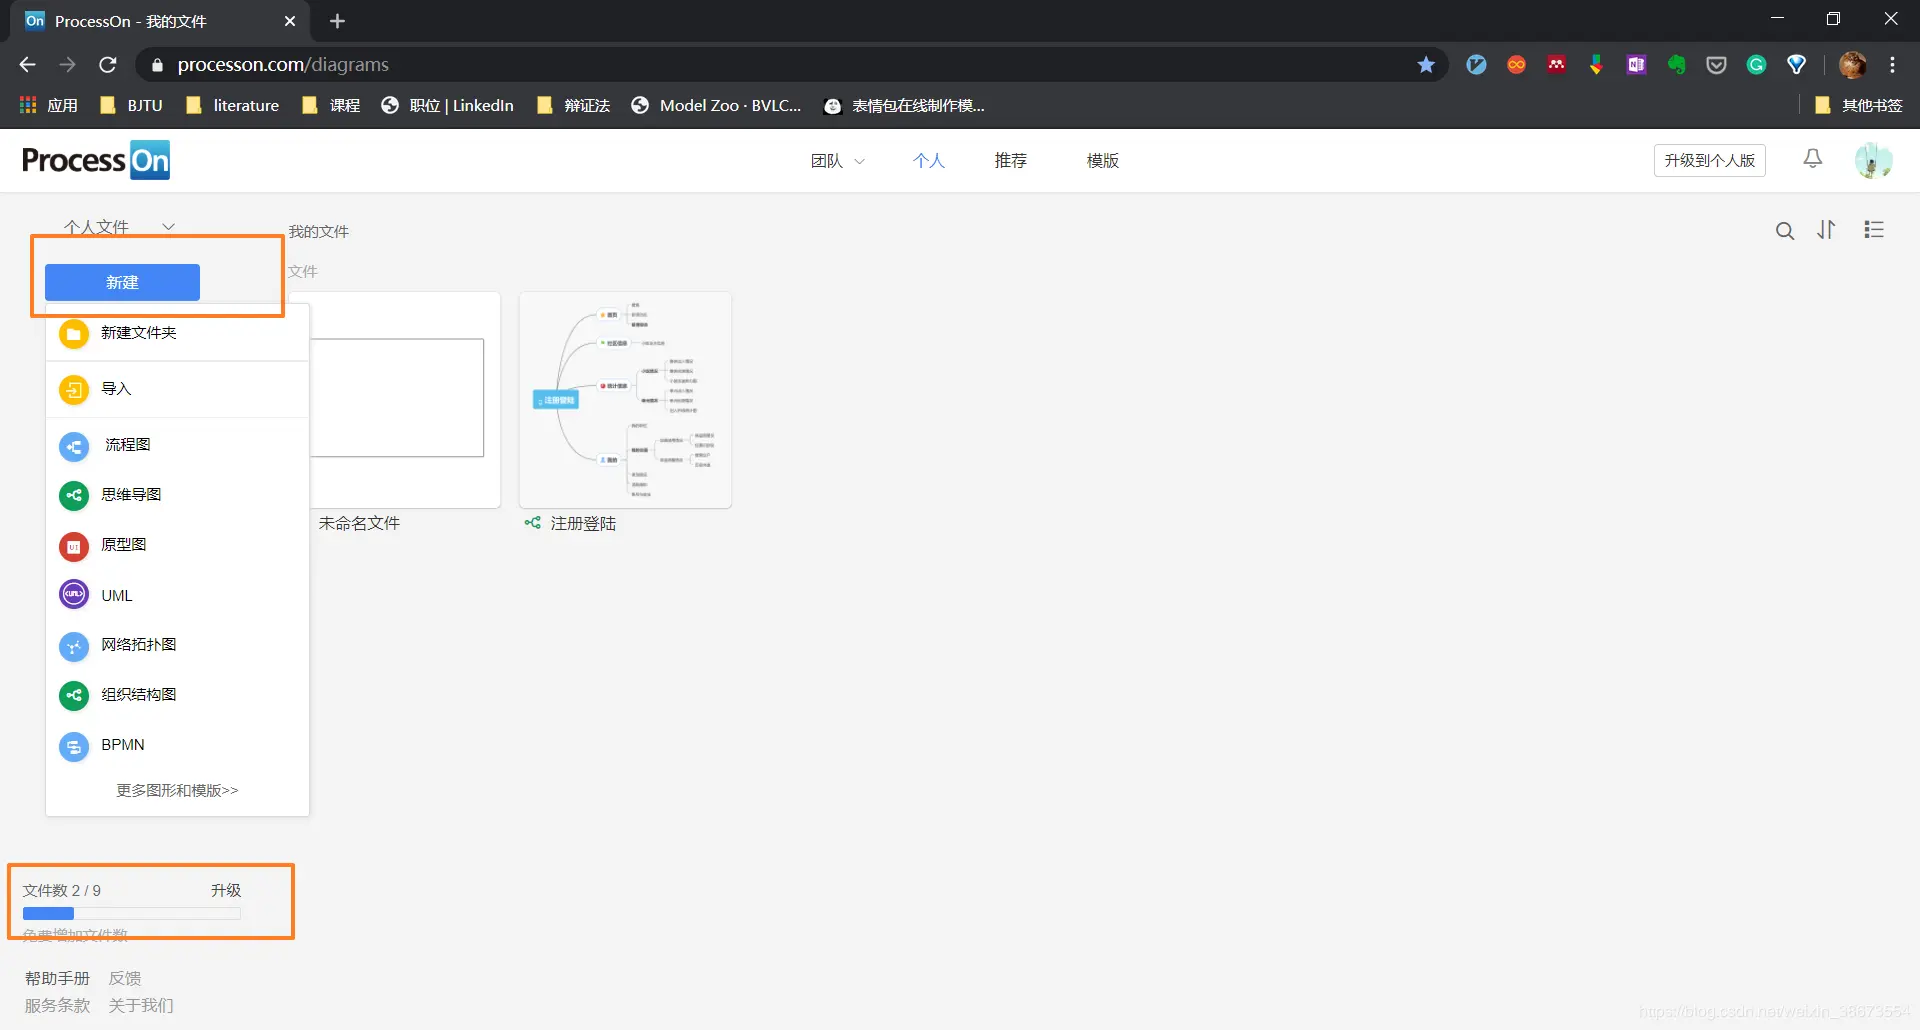Open the 辩证法 bookmark folder
Screen dimensions: 1920x1030
573,105
